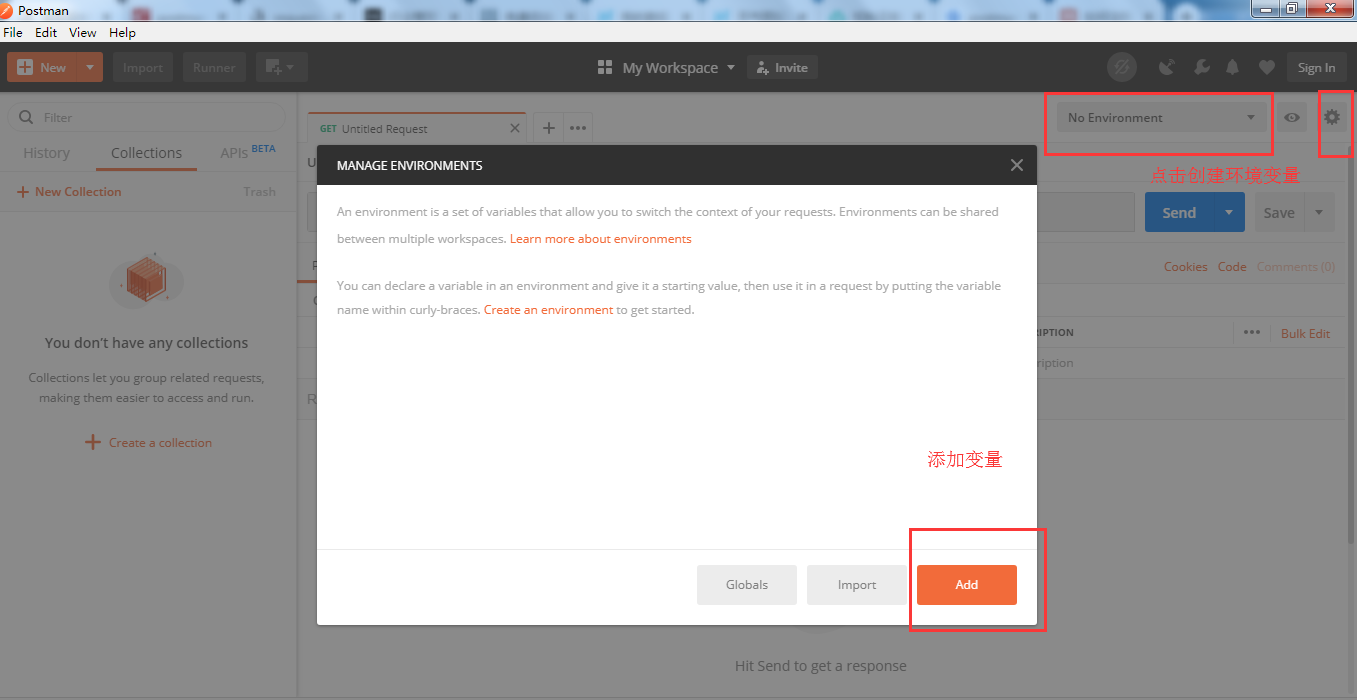Click the Bulk Edit link
This screenshot has height=700, width=1357.
pos(1306,333)
